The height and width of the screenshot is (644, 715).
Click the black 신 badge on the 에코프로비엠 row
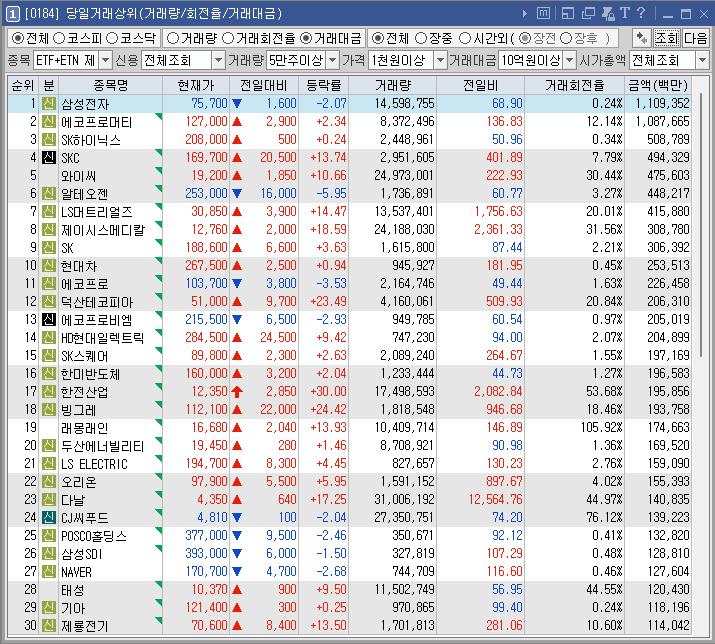tap(49, 320)
